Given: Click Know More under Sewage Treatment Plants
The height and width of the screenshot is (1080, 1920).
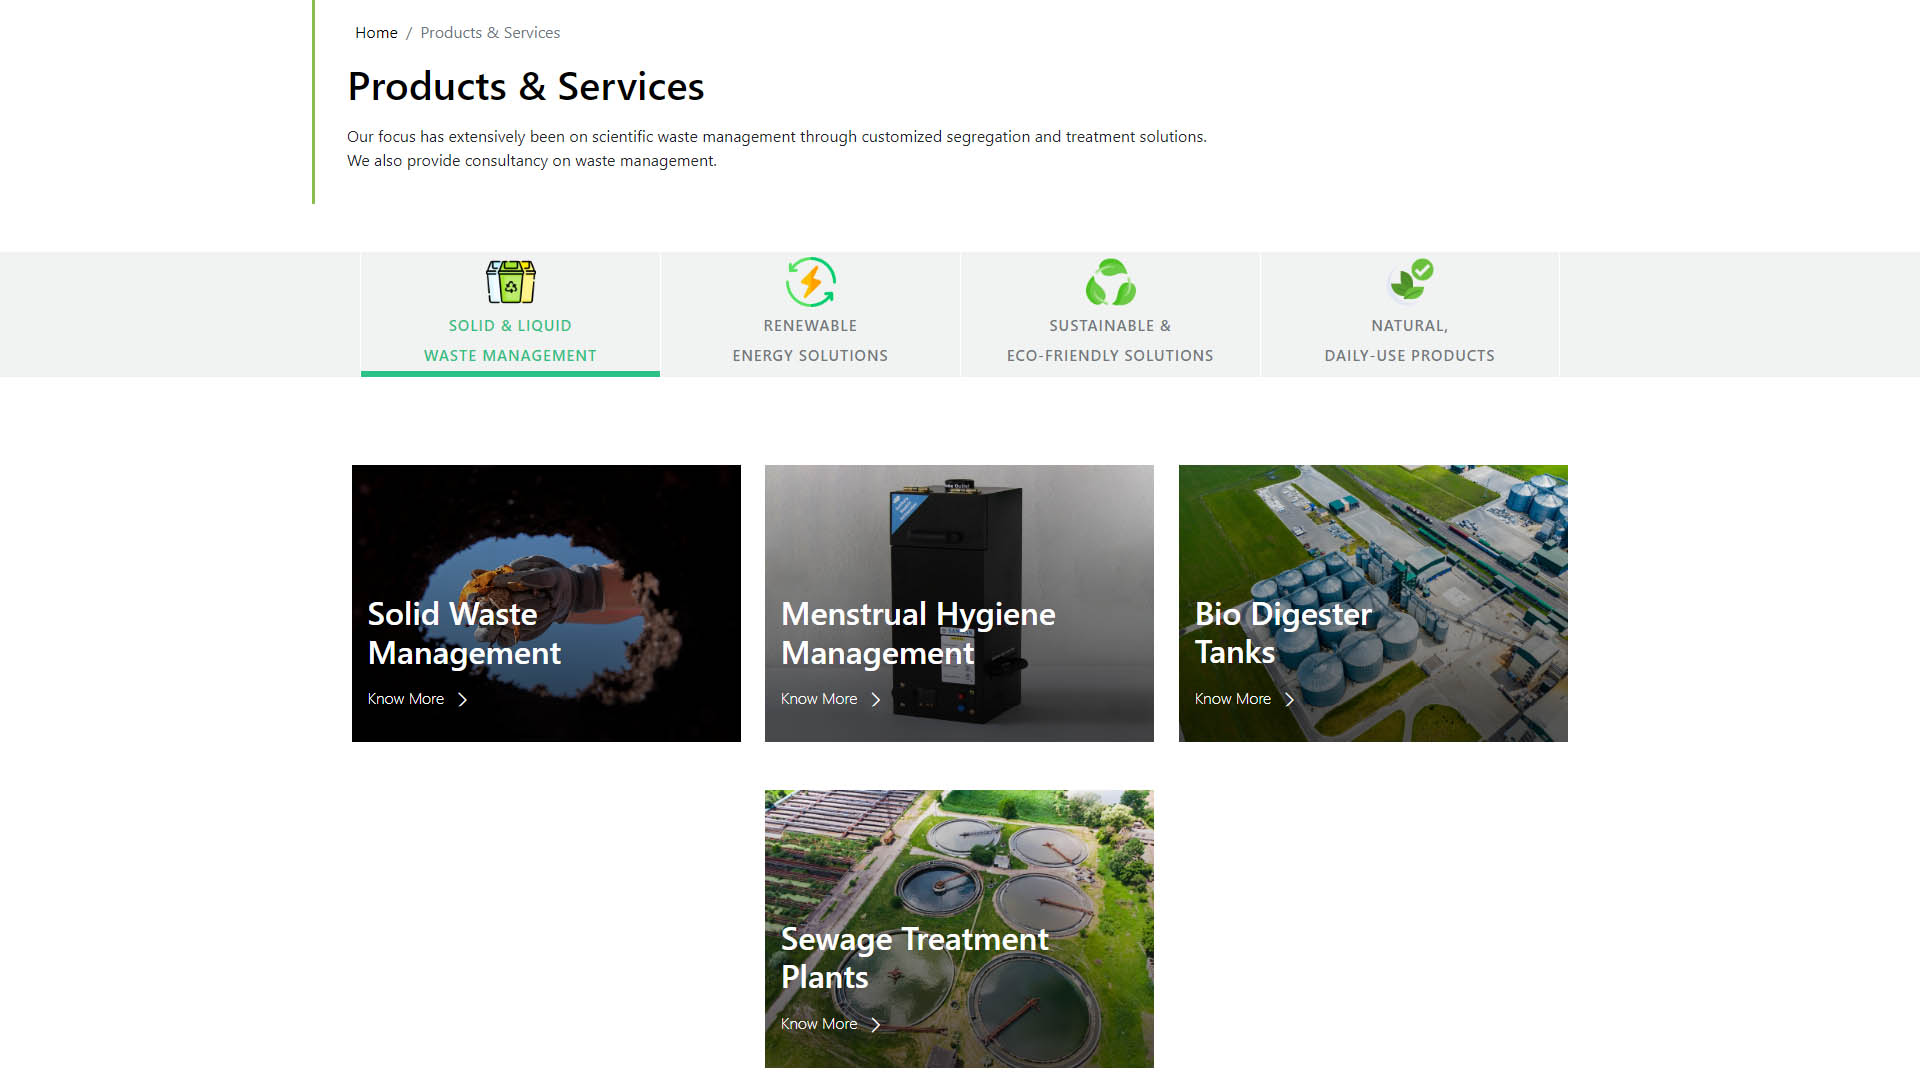Looking at the screenshot, I should [819, 1024].
